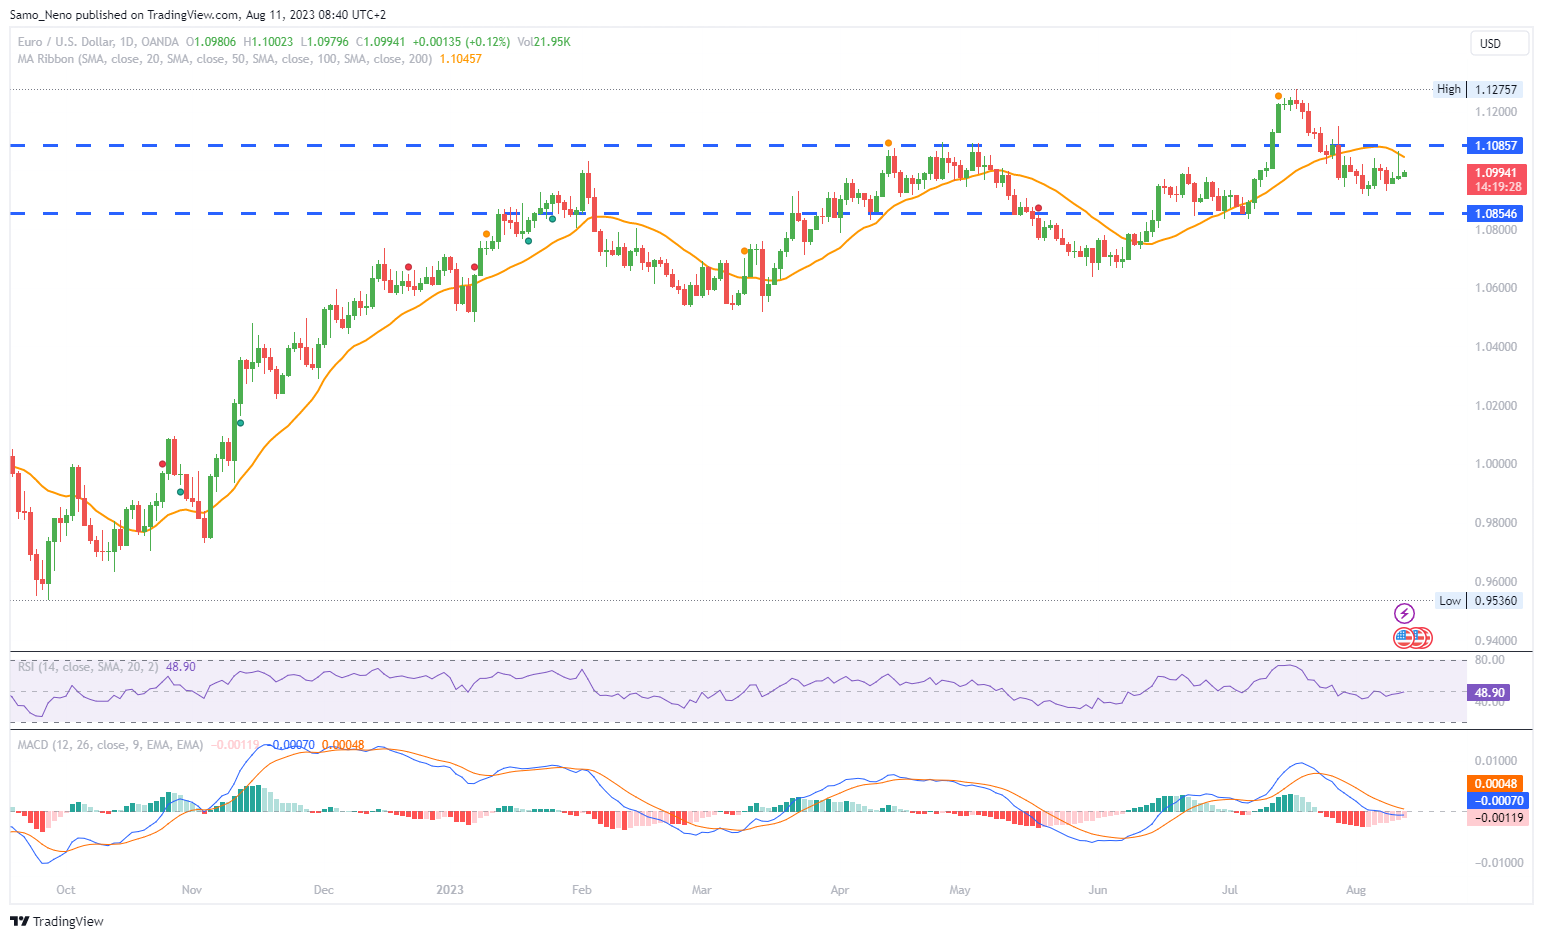Click the current price label 1.09941
Image resolution: width=1543 pixels, height=939 pixels.
tap(1496, 173)
